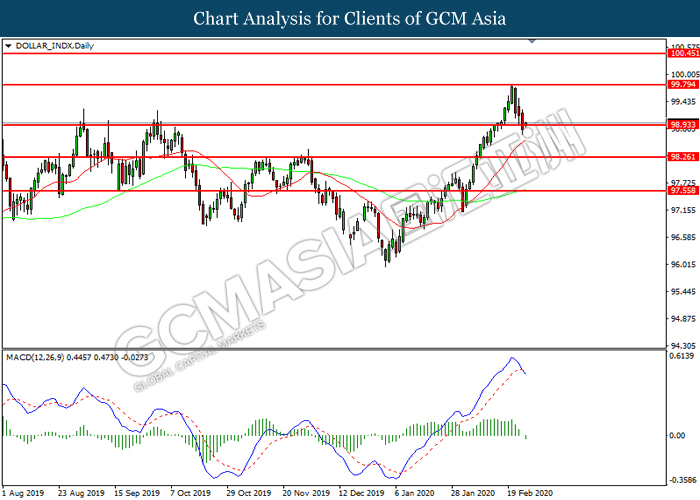Click the 15 Sep 2019 date label
This screenshot has height=500, width=700.
point(137,493)
